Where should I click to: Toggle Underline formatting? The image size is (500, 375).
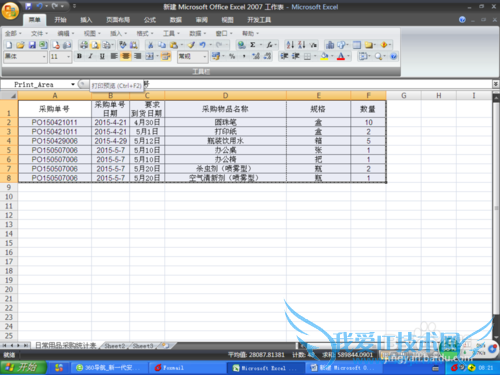click(102, 56)
